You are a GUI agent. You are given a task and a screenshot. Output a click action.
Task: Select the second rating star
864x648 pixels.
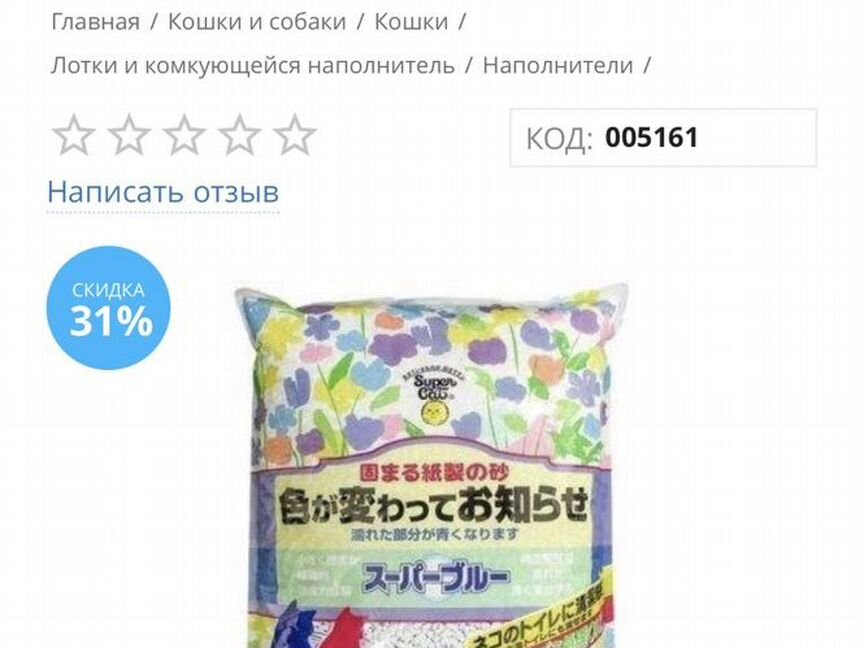click(129, 134)
